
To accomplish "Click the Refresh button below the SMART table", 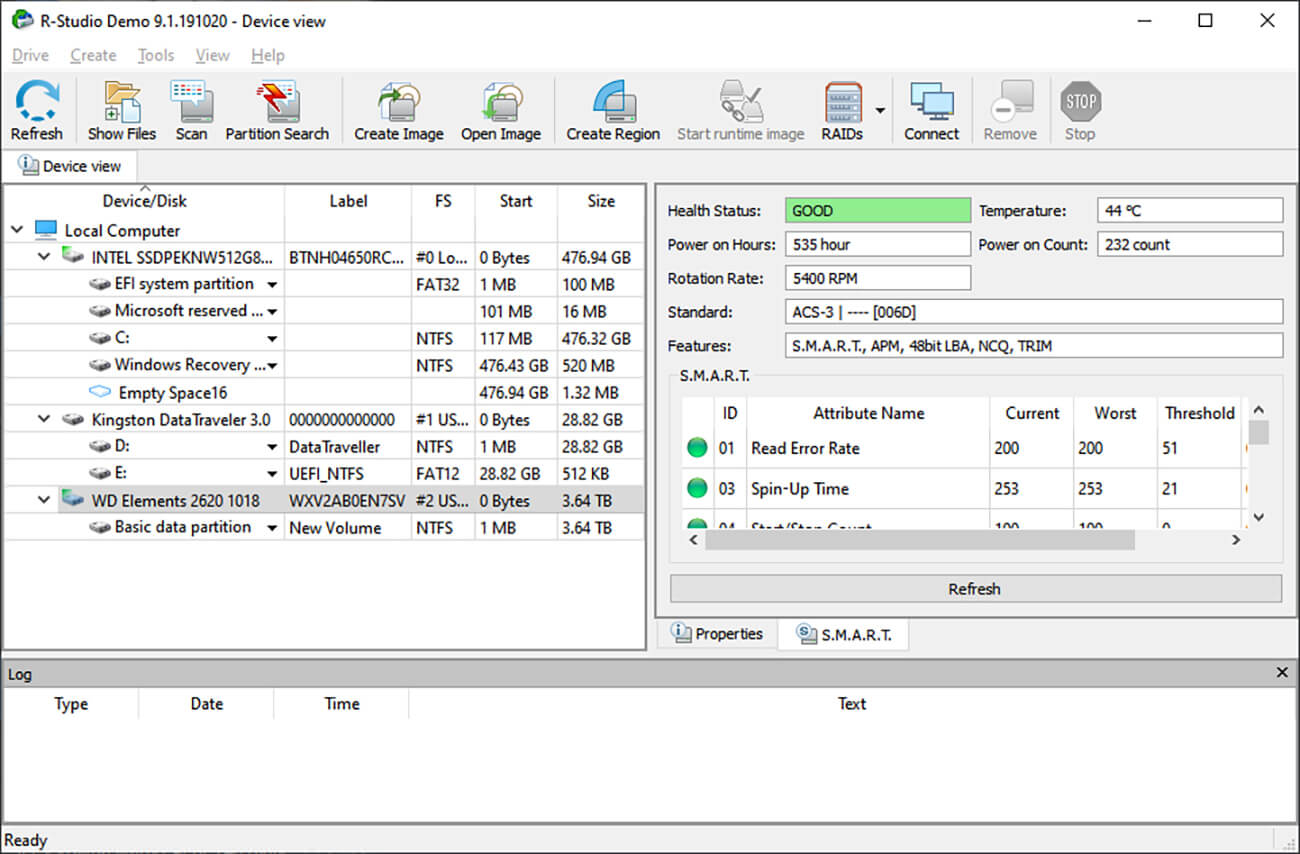I will pyautogui.click(x=973, y=588).
